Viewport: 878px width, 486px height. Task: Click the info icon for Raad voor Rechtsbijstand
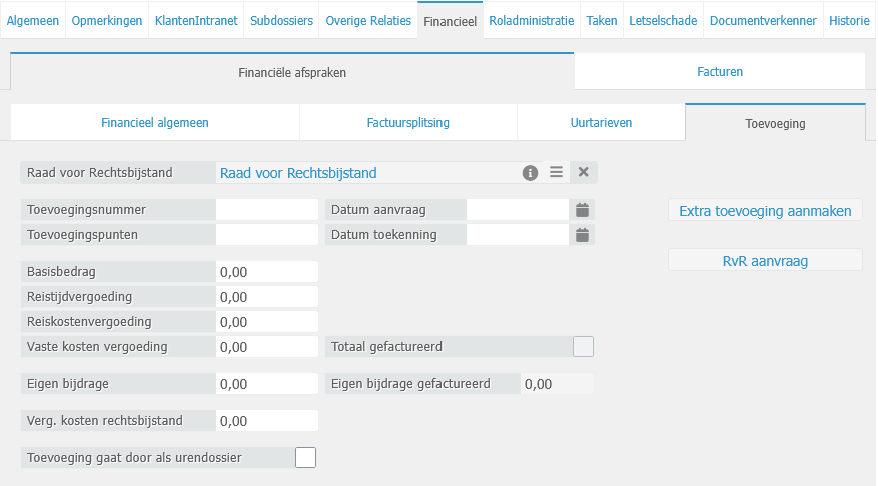tap(531, 173)
